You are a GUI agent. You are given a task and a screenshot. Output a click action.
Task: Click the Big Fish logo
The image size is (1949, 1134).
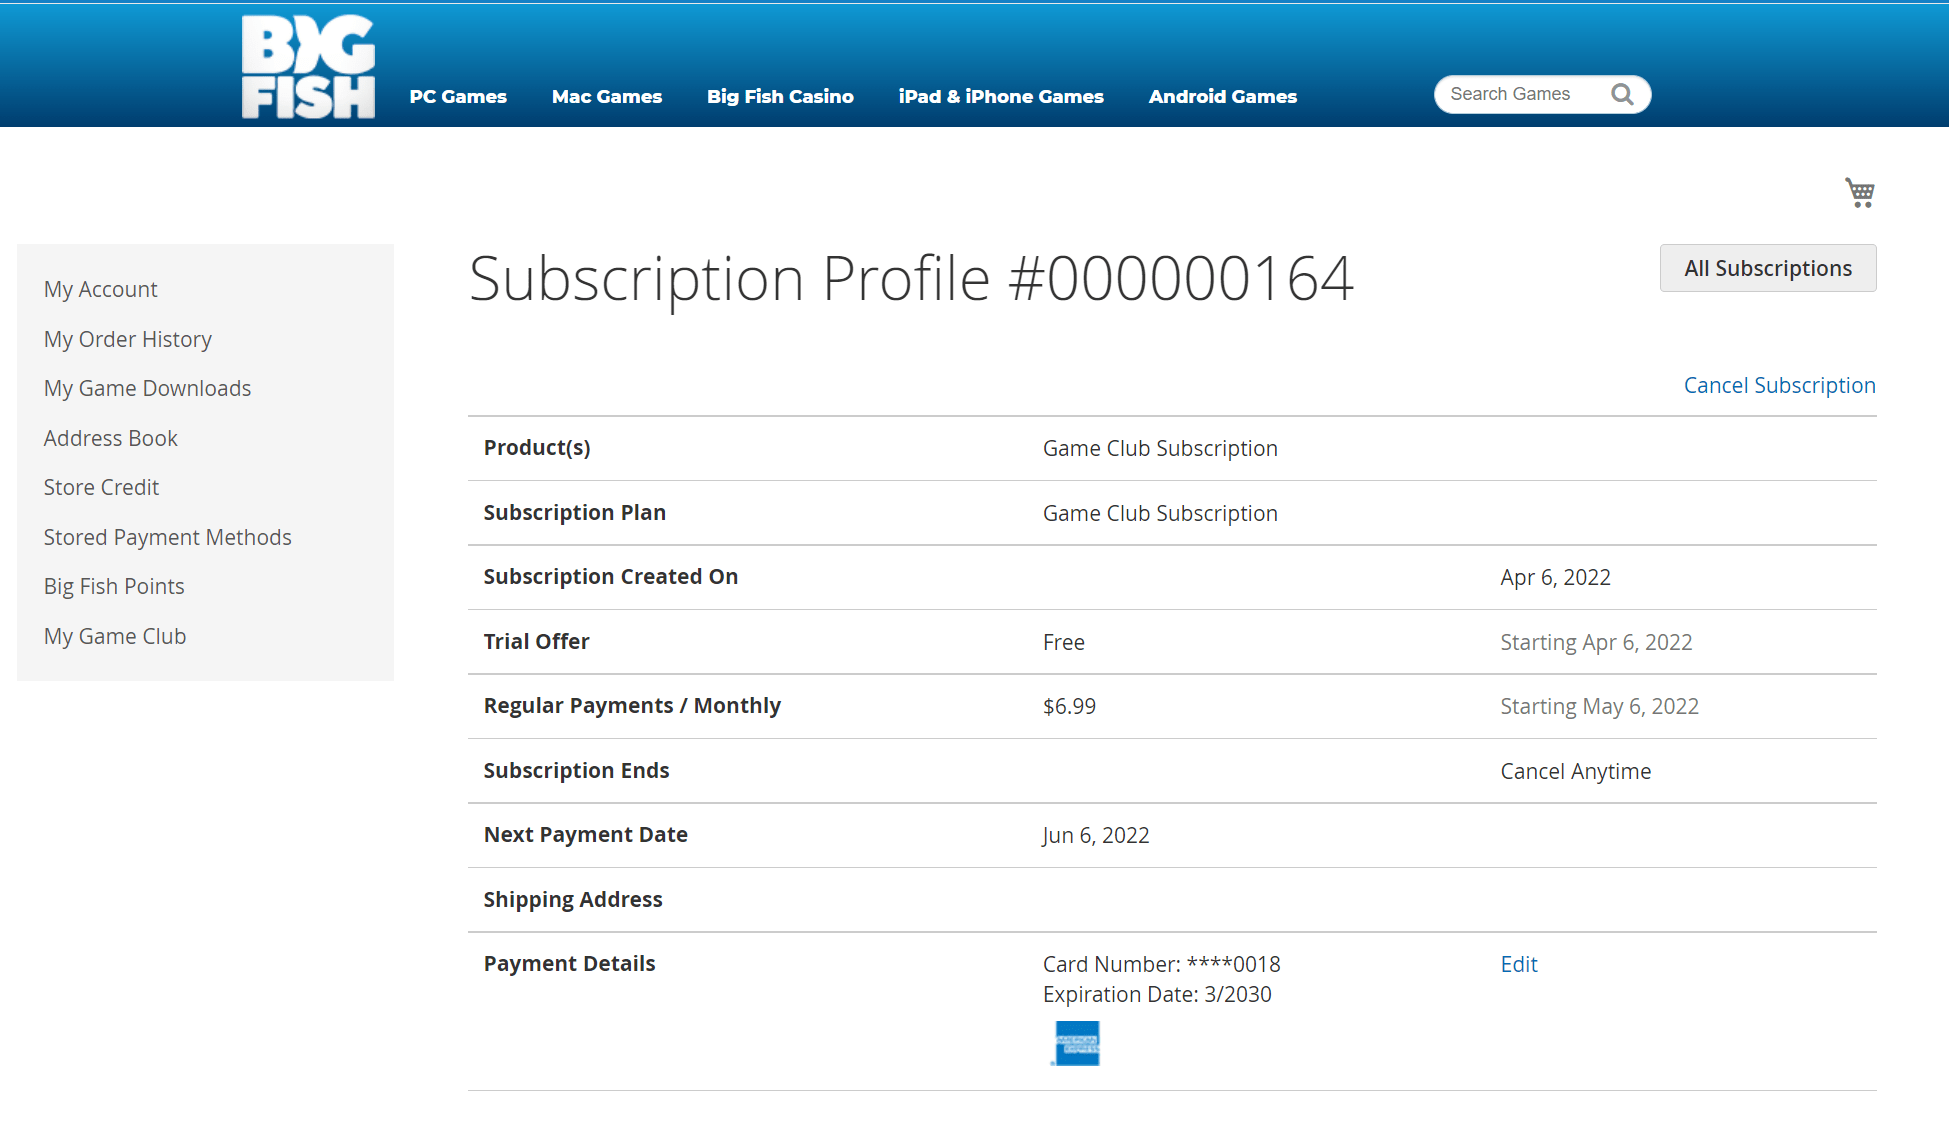pyautogui.click(x=308, y=66)
